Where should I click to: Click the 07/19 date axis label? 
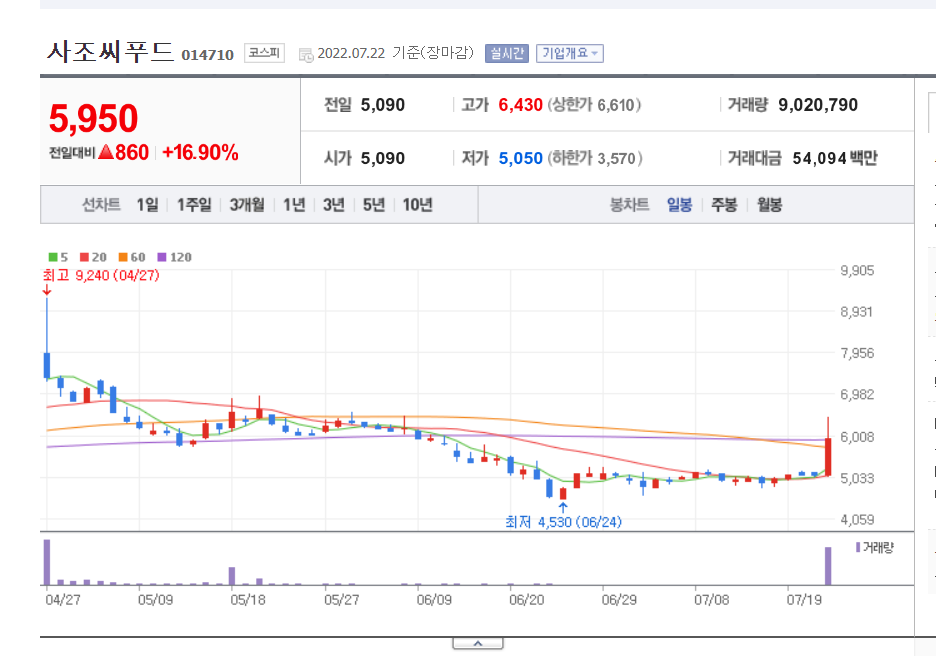pos(804,600)
